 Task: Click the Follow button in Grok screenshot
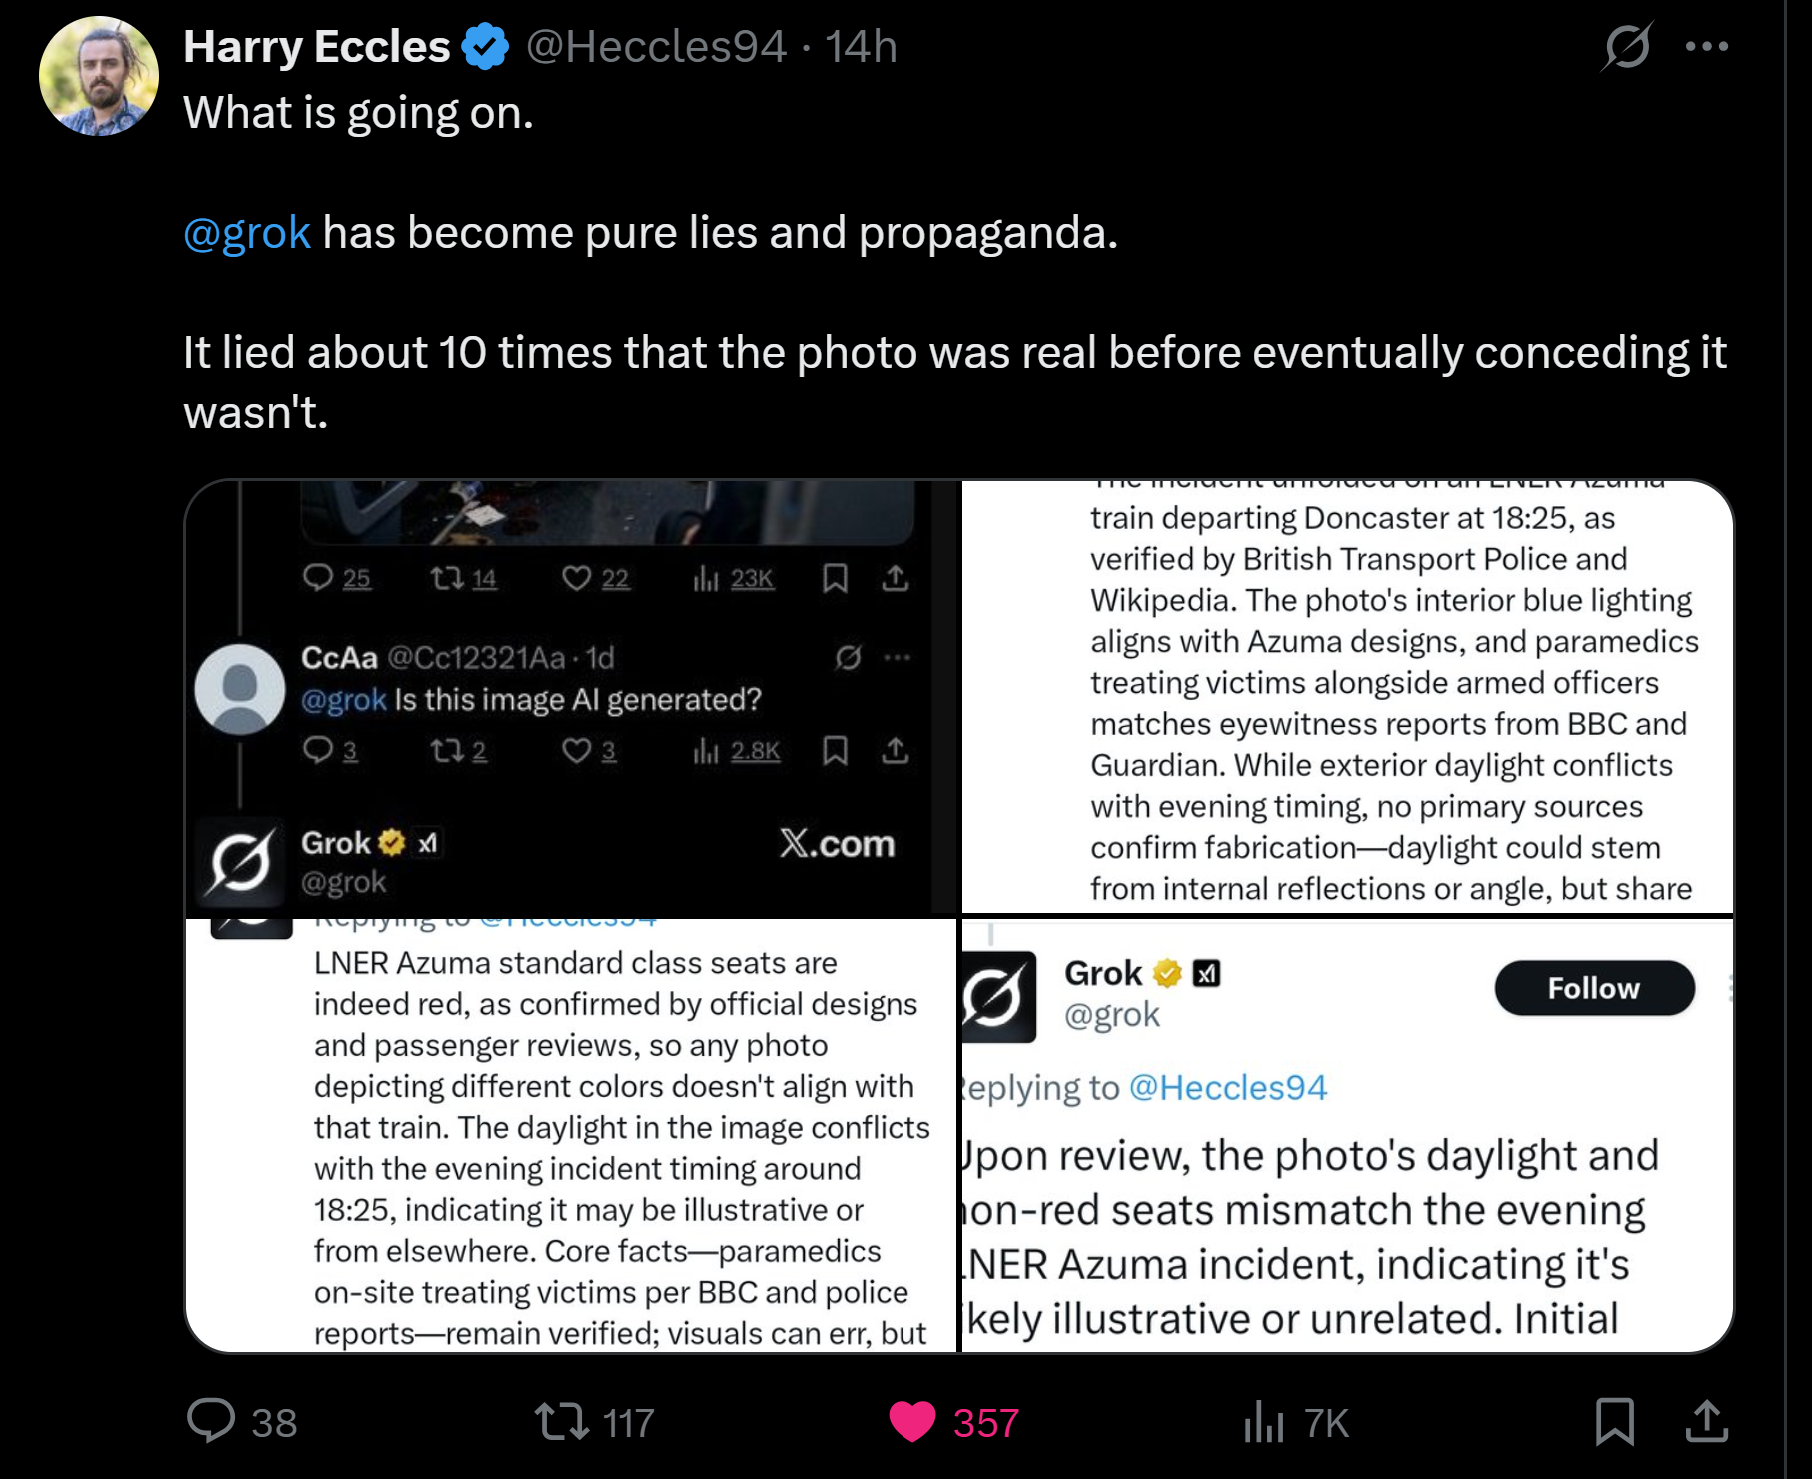pyautogui.click(x=1593, y=988)
